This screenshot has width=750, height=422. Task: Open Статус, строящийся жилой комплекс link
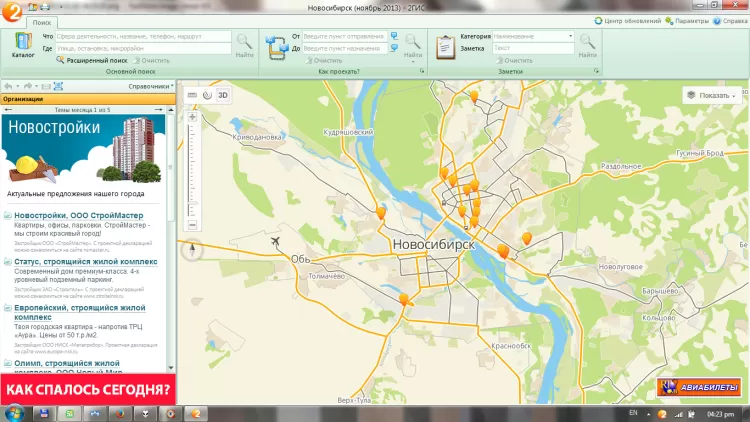coord(86,261)
